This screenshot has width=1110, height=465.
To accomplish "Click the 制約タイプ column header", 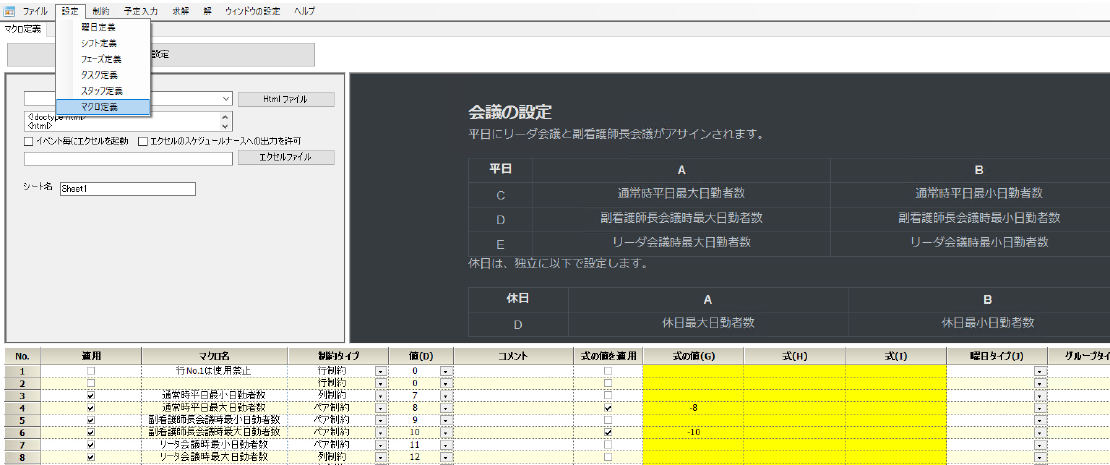I will 337,356.
